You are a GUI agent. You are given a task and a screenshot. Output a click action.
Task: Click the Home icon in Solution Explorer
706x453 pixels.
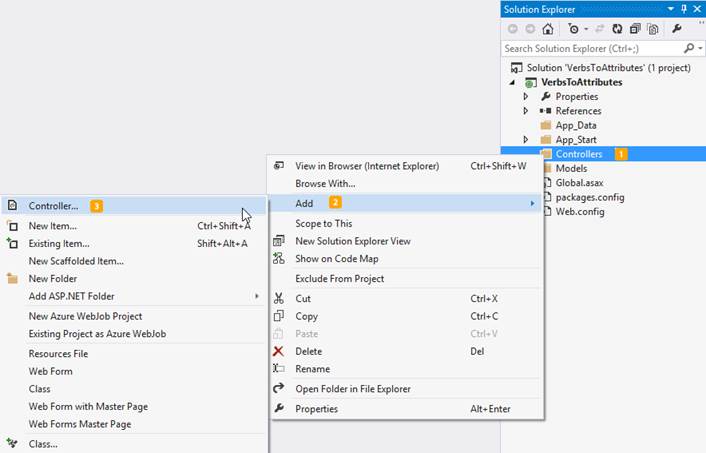(x=547, y=28)
